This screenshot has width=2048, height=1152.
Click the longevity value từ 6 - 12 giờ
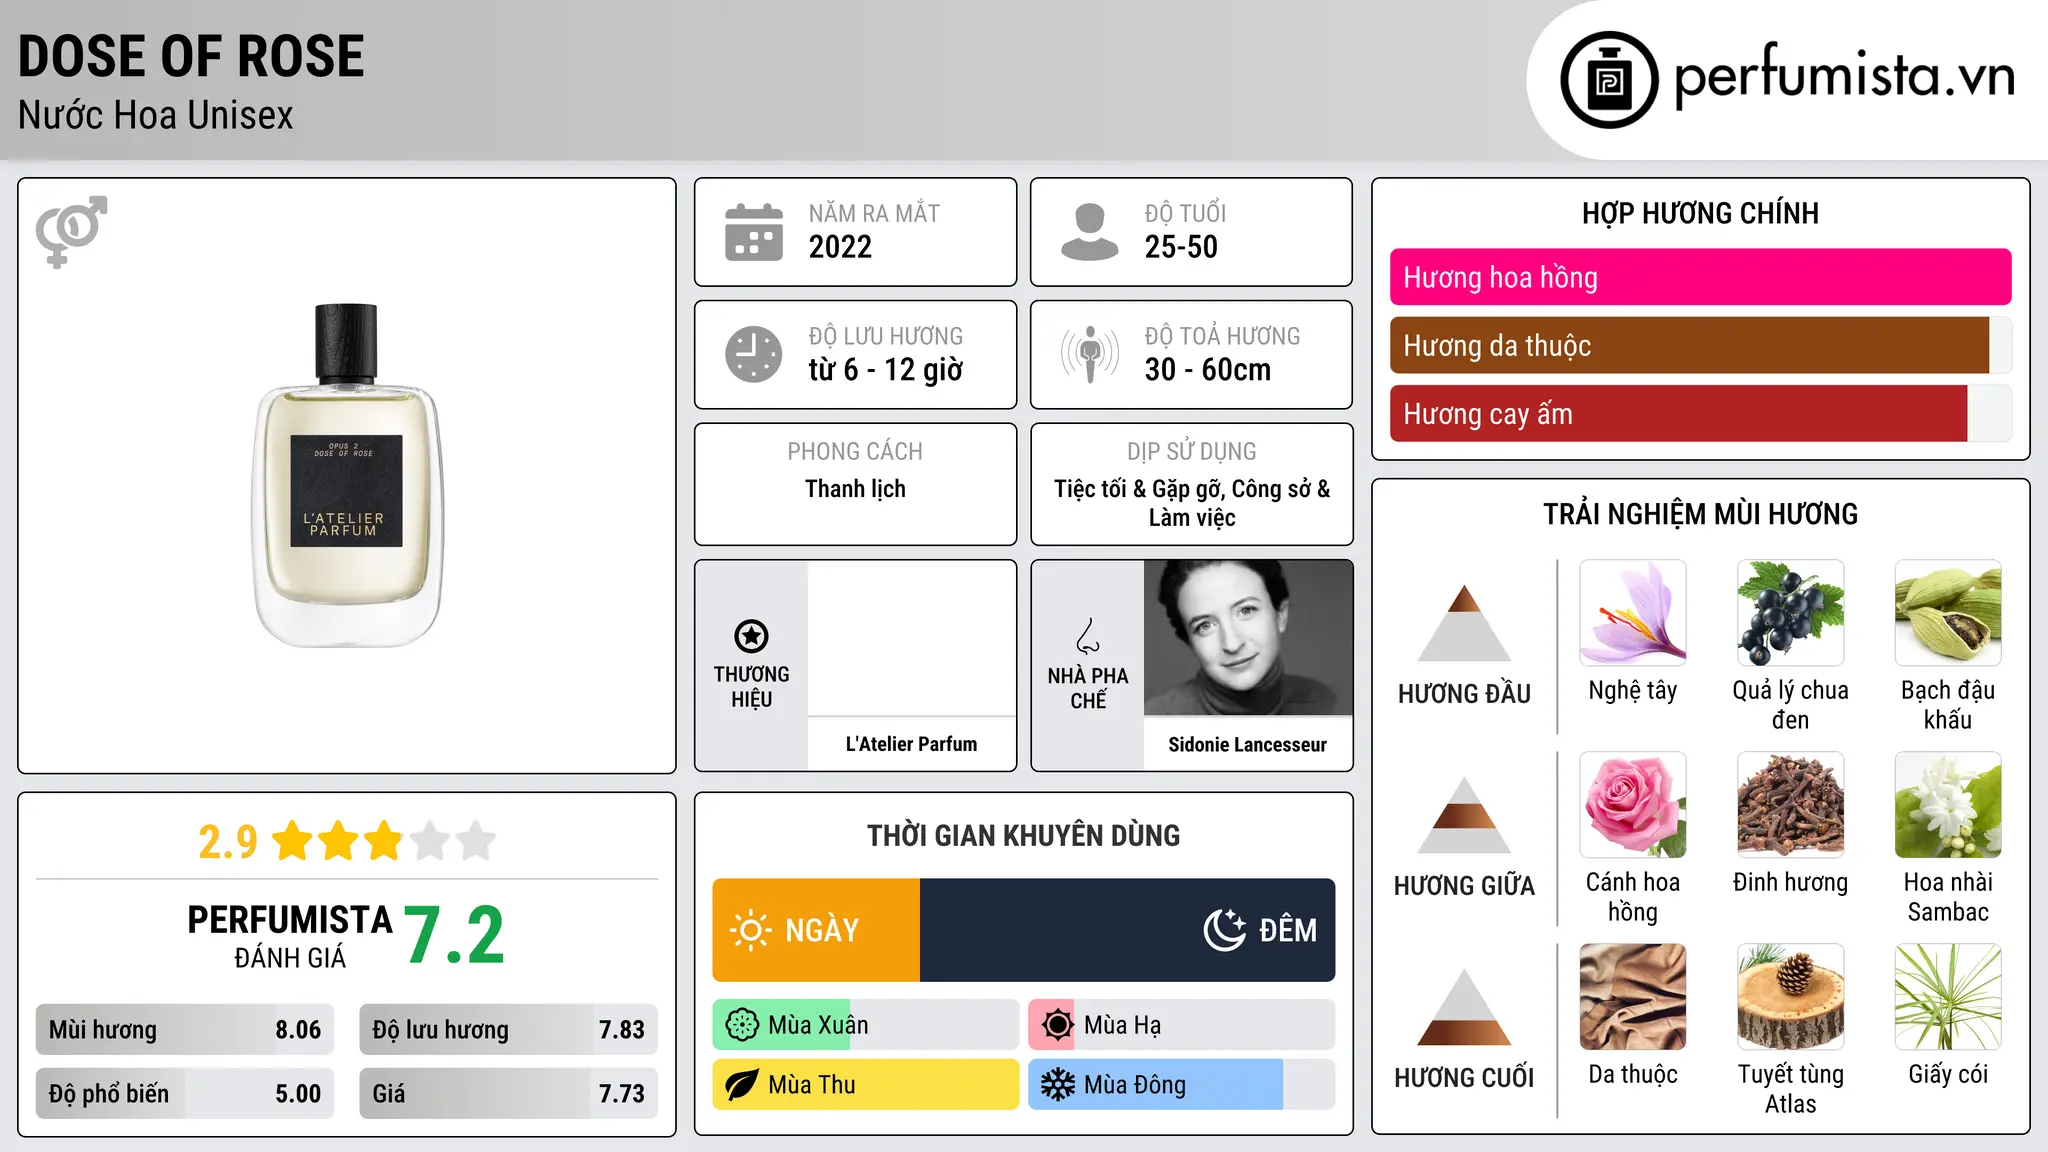point(885,370)
